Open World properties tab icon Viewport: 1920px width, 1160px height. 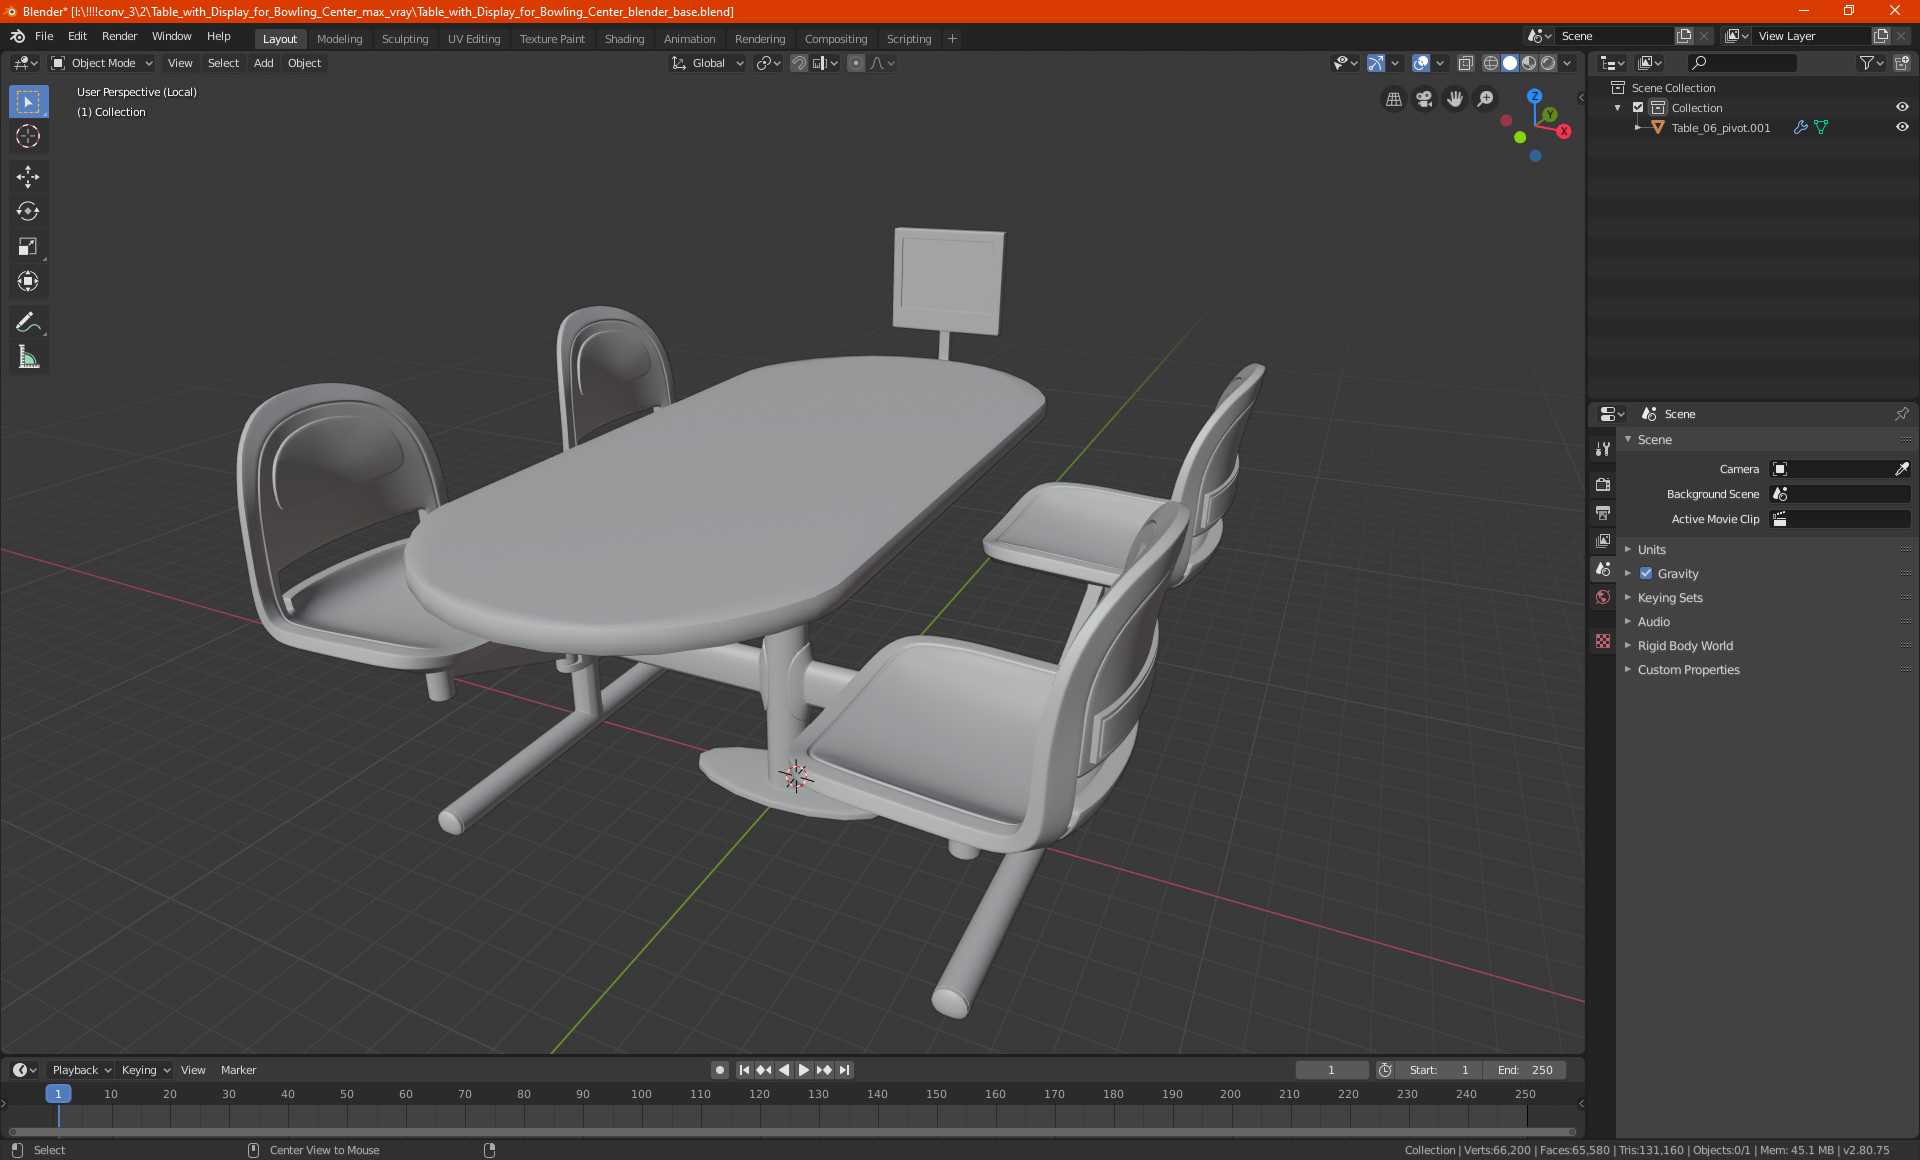tap(1603, 597)
